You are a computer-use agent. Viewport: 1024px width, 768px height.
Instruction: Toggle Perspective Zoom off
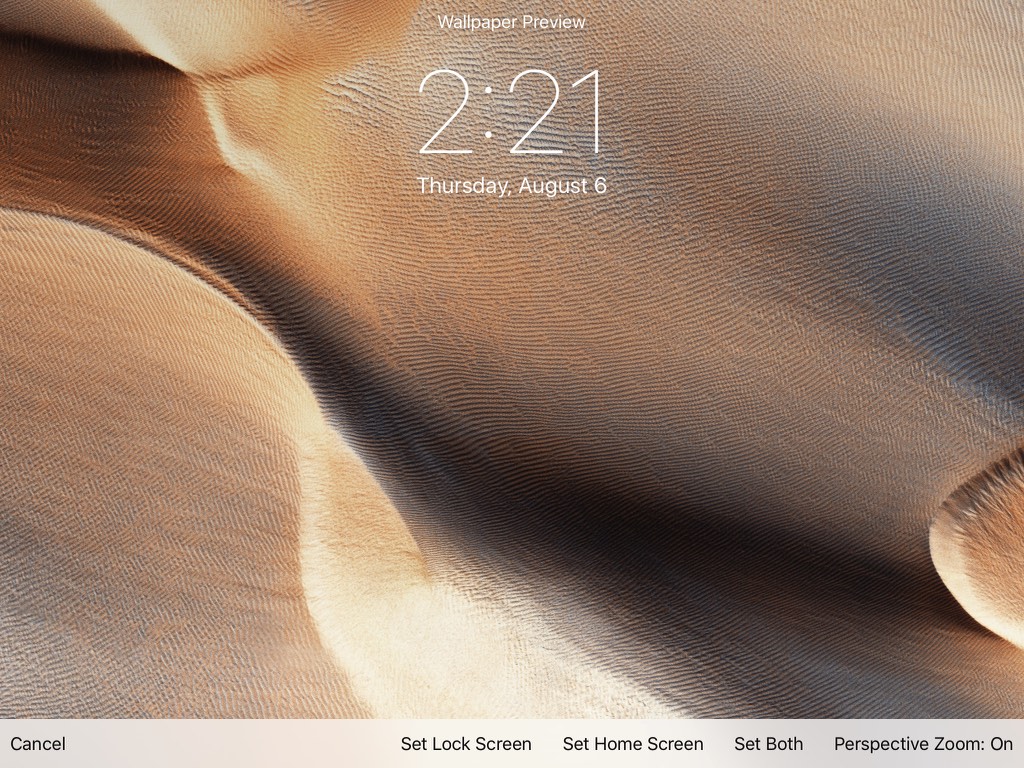tap(923, 744)
